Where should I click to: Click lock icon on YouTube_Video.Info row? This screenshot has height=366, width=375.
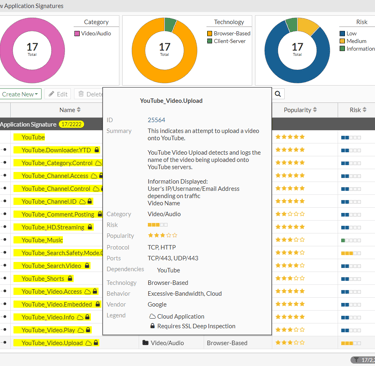87,317
